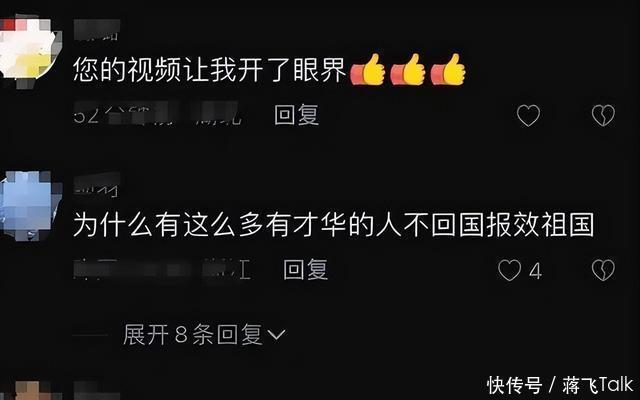The width and height of the screenshot is (640, 400).
Task: Select the comment text 为什么有这么多有才华的人不回国报效祖国
Action: pyautogui.click(x=333, y=225)
